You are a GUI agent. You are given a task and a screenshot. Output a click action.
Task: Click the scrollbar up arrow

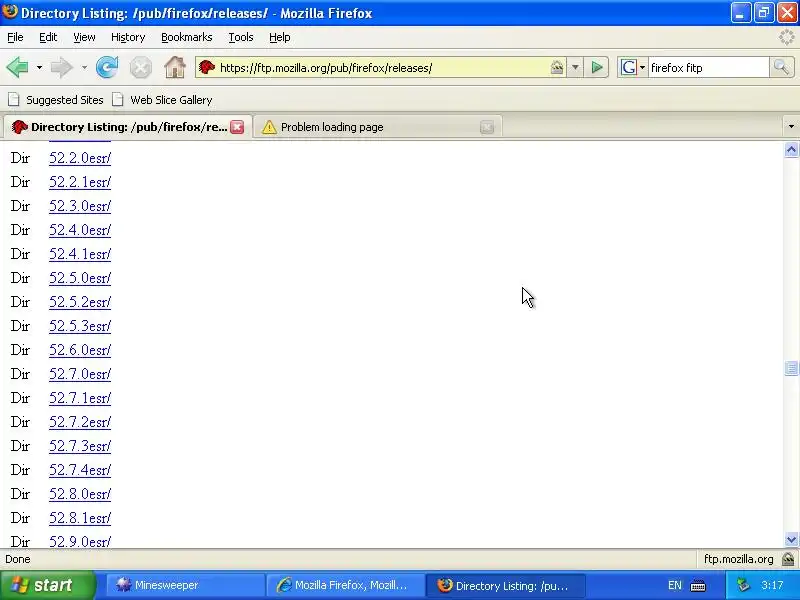pos(791,150)
